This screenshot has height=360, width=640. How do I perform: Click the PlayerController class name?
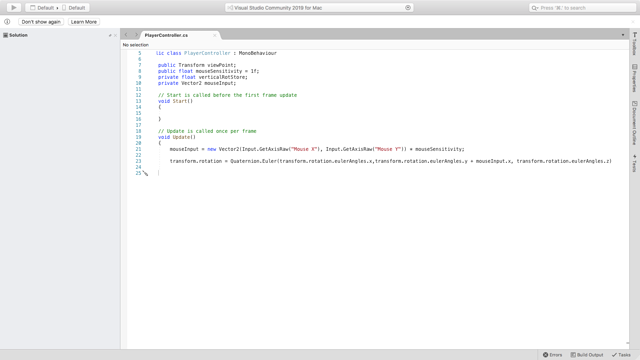coord(207,53)
